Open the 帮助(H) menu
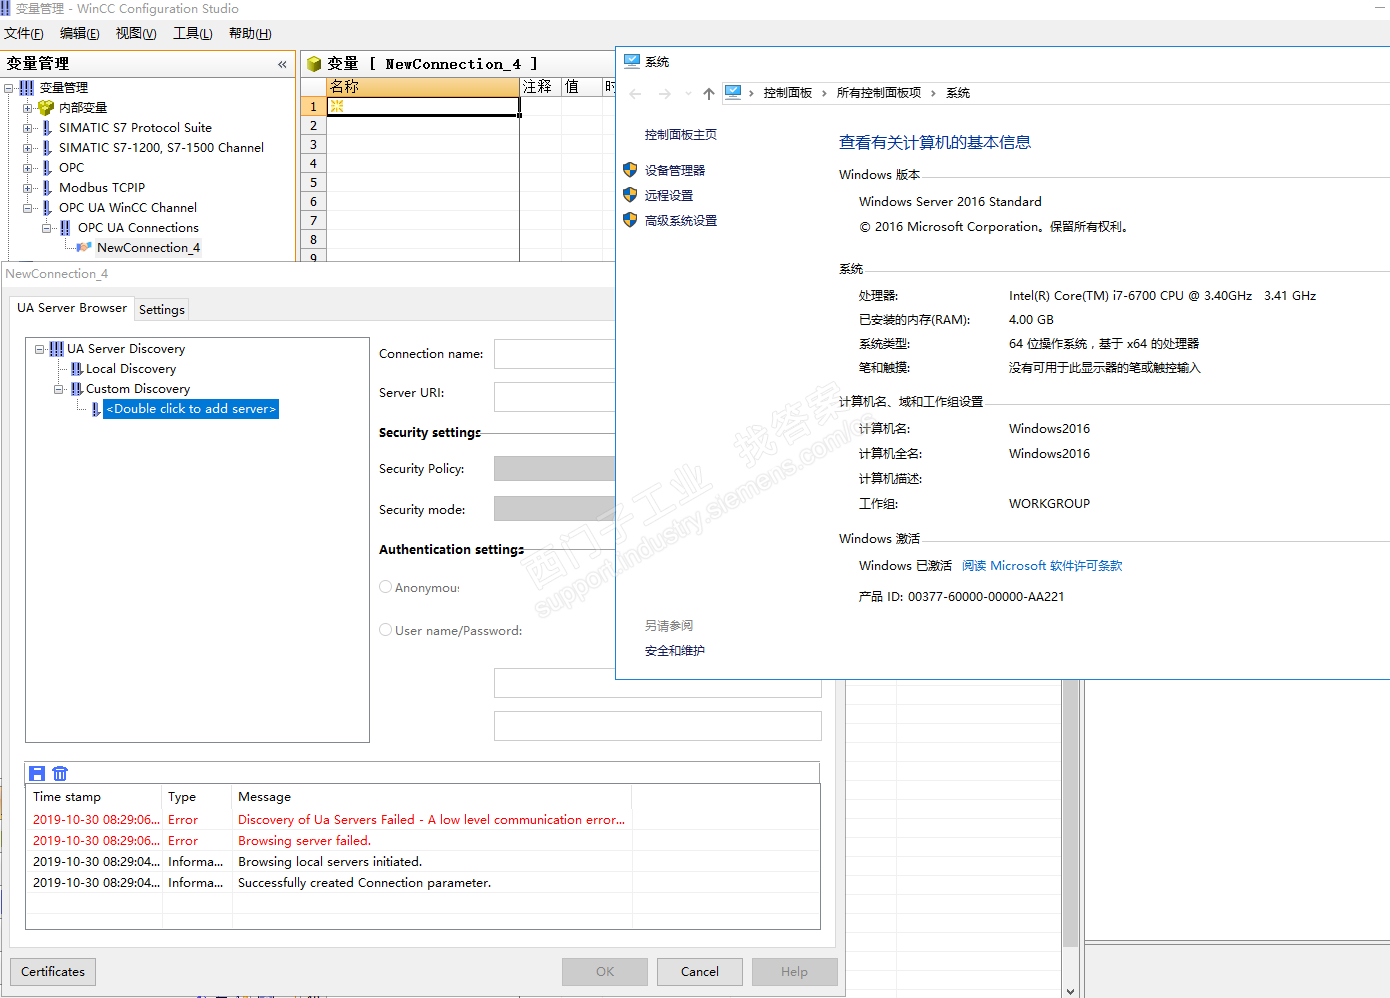This screenshot has height=998, width=1390. click(250, 33)
